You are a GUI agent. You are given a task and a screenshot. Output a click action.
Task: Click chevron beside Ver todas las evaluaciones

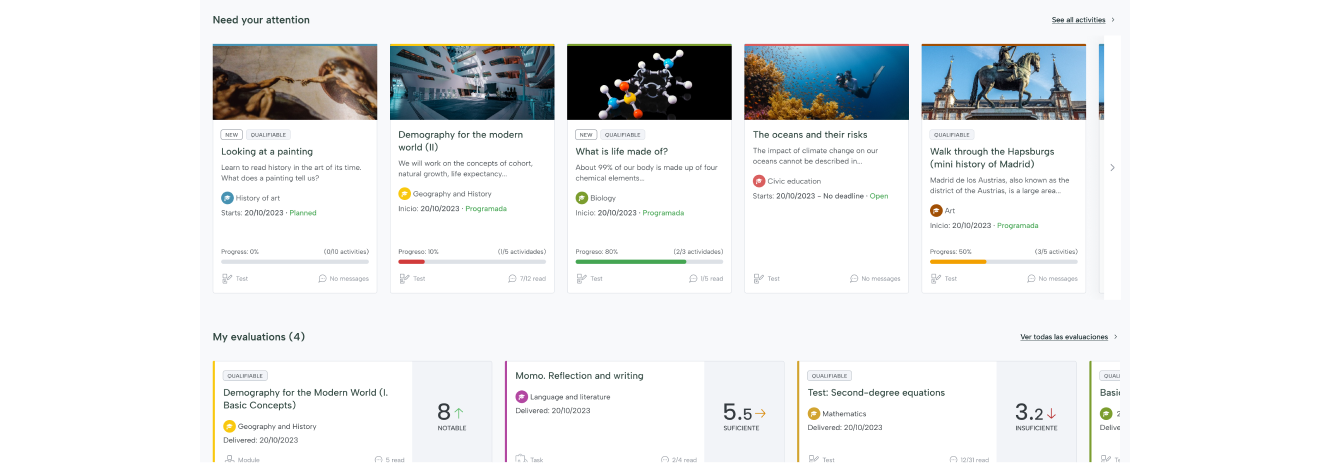point(1115,337)
